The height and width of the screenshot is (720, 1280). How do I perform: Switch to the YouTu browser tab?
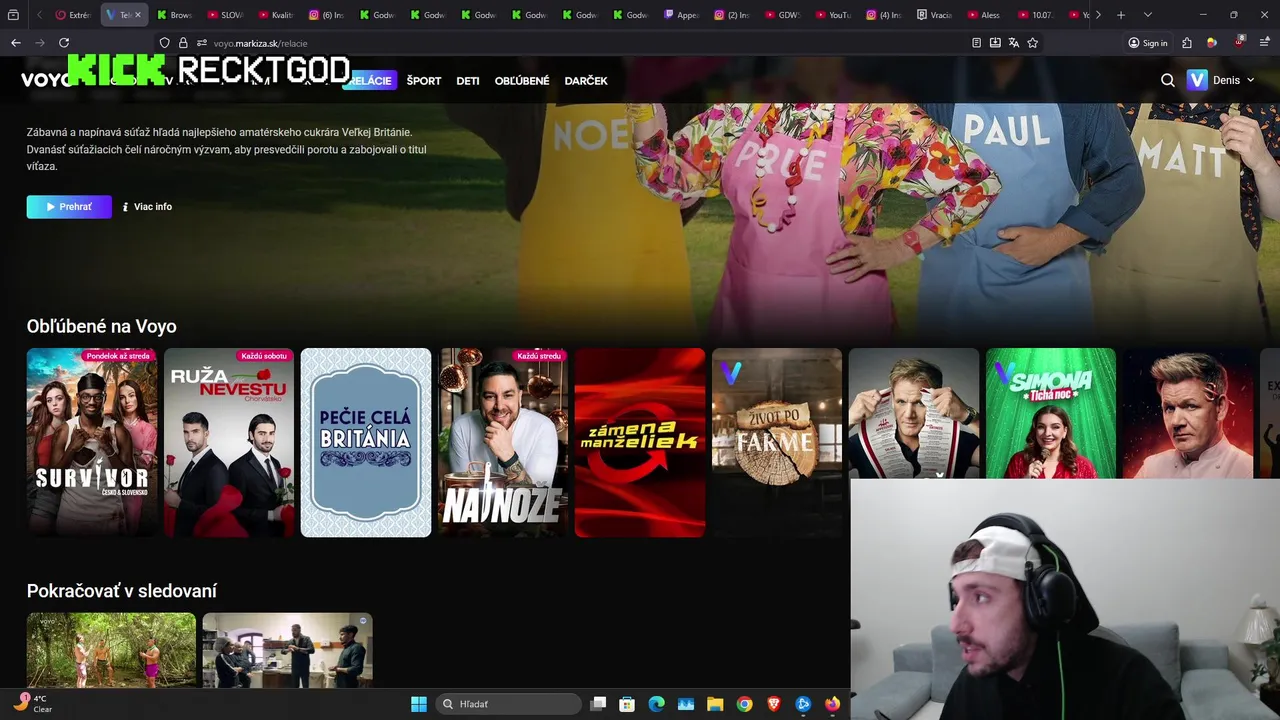click(x=834, y=15)
